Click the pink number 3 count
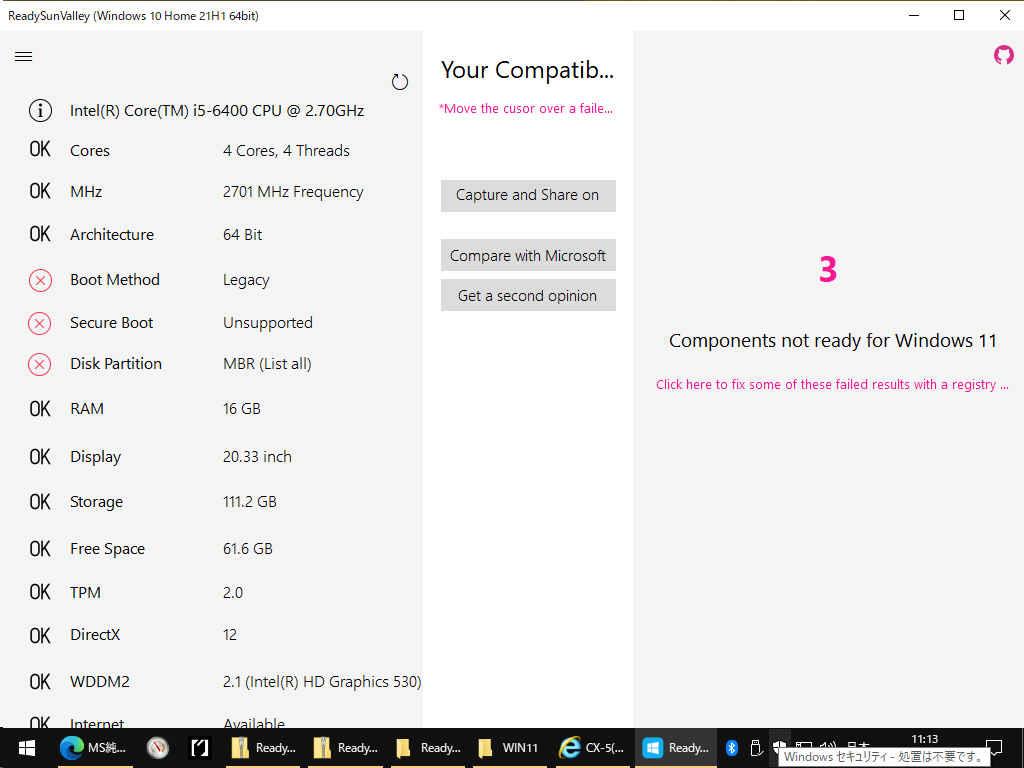 pyautogui.click(x=828, y=269)
